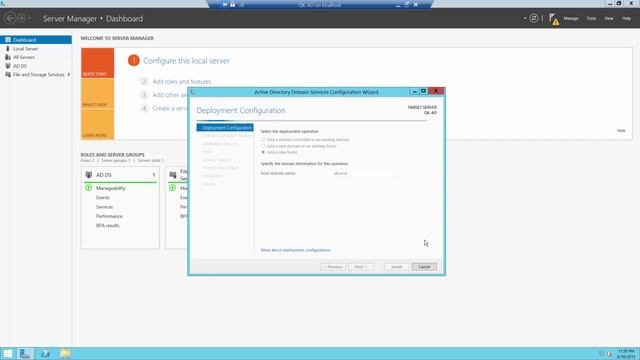This screenshot has width=640, height=360.
Task: Click File and Storage tile icon
Action: point(173,175)
